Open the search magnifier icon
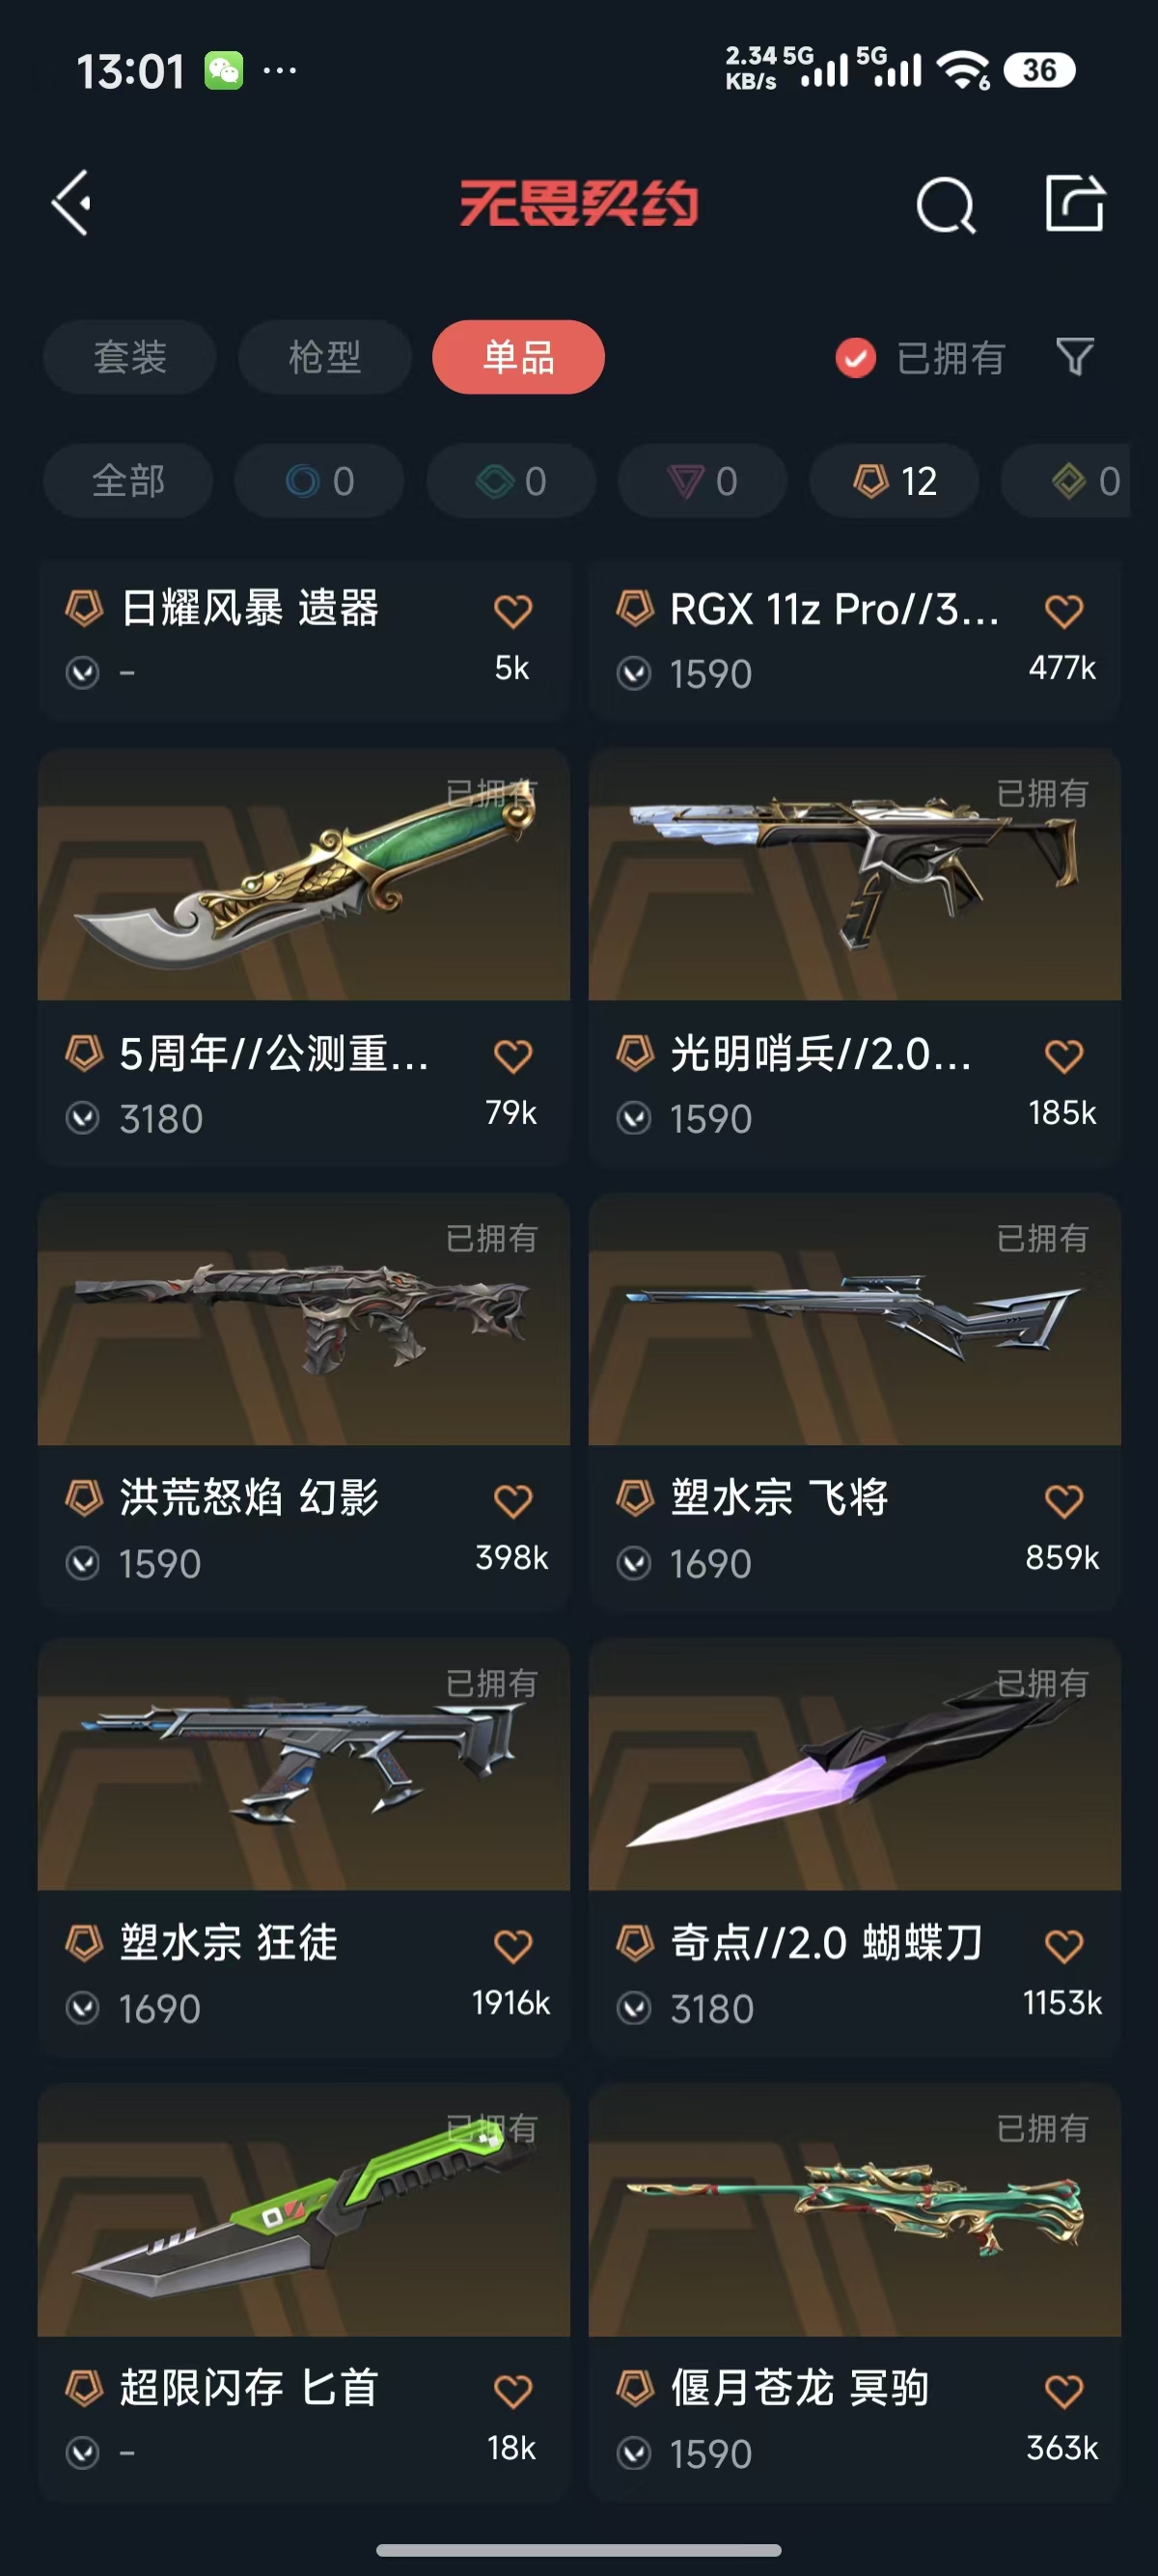This screenshot has width=1158, height=2576. [945, 205]
